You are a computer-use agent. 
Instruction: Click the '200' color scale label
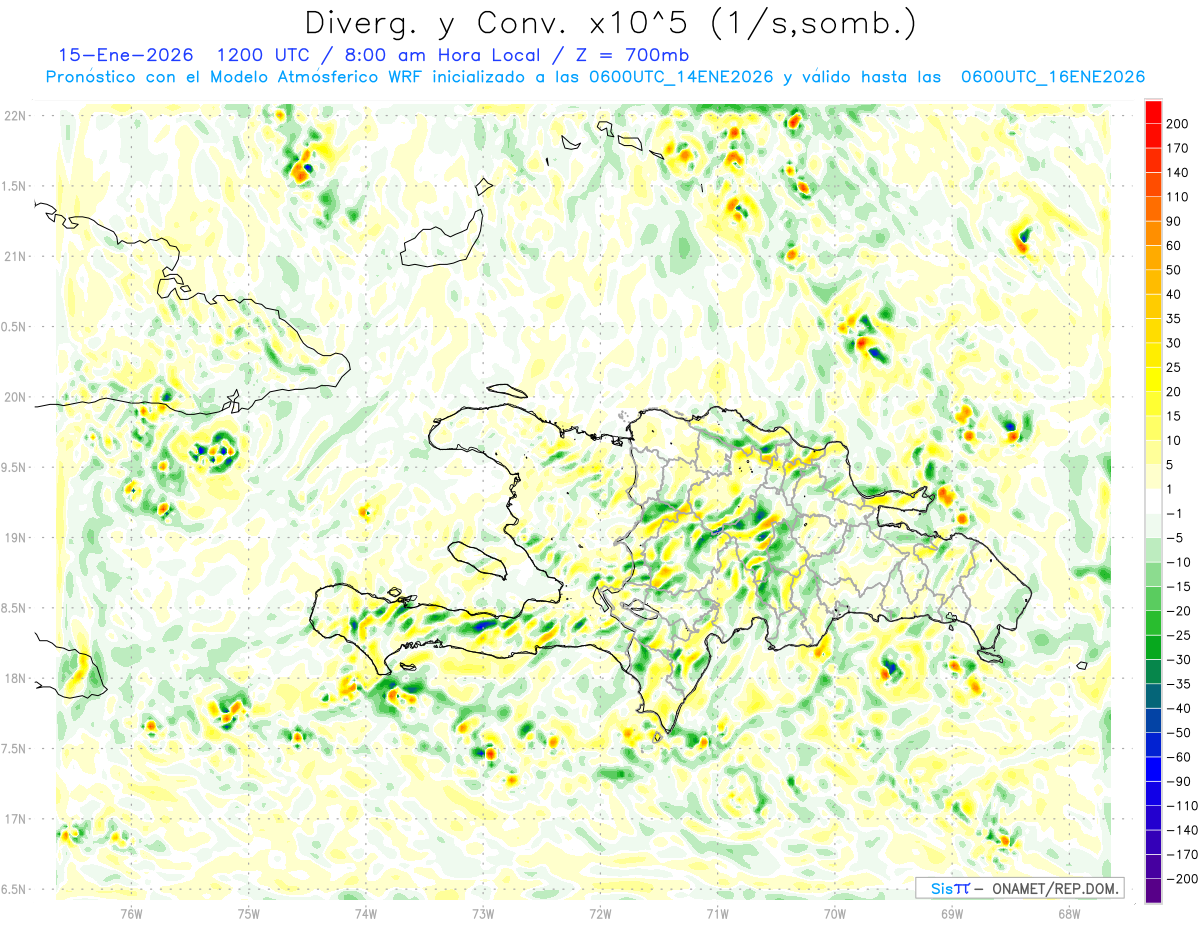tap(1177, 123)
